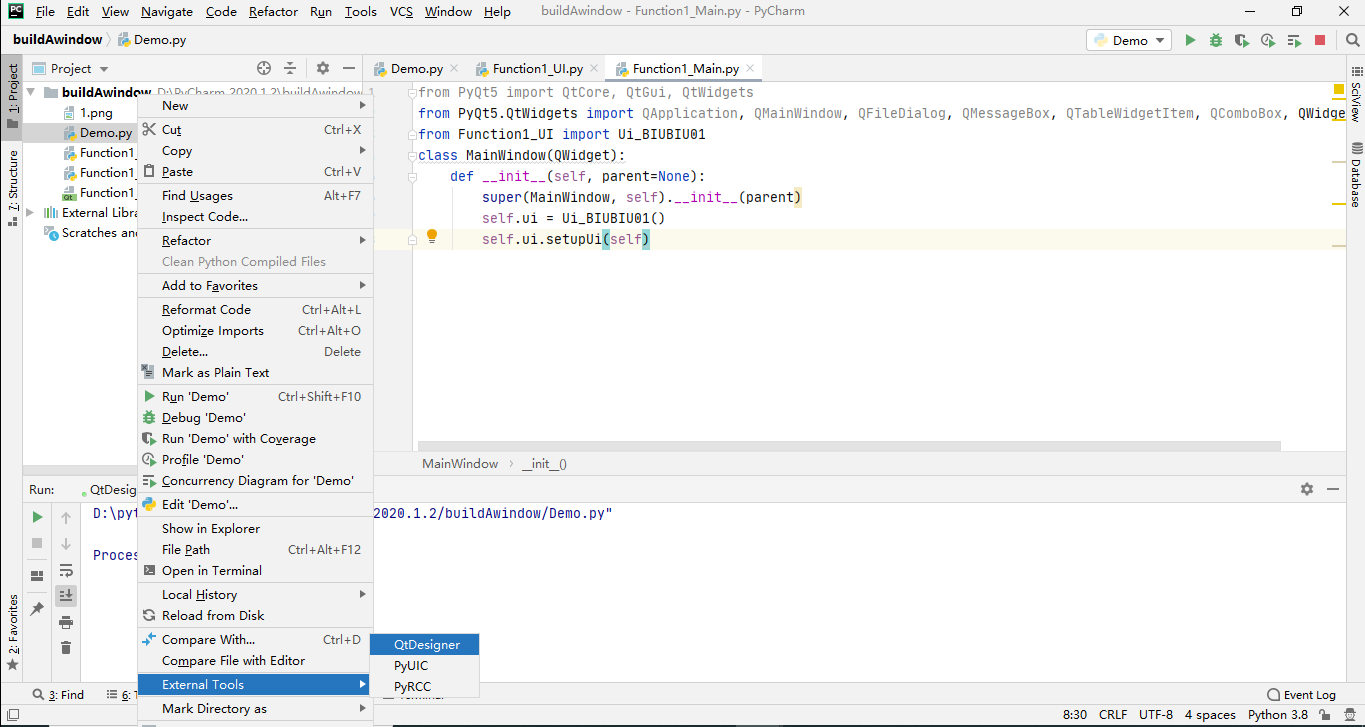1365x727 pixels.
Task: Expand the New submenu
Action: 255,105
